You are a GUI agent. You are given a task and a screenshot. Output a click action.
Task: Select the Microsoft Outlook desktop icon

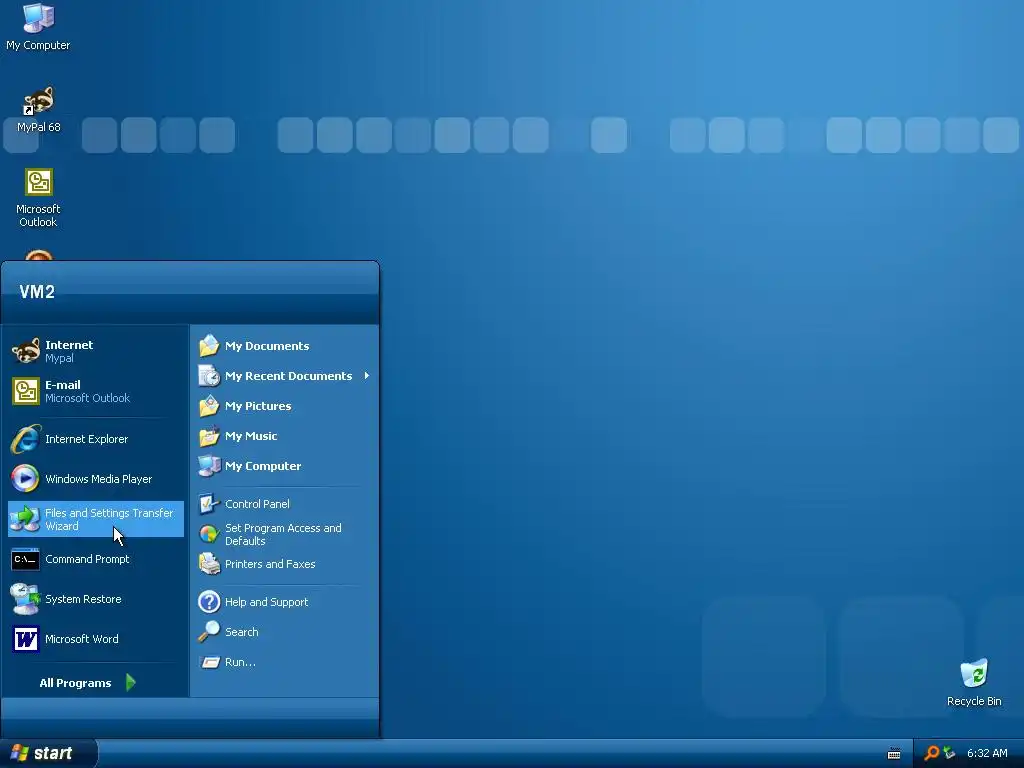tap(38, 198)
